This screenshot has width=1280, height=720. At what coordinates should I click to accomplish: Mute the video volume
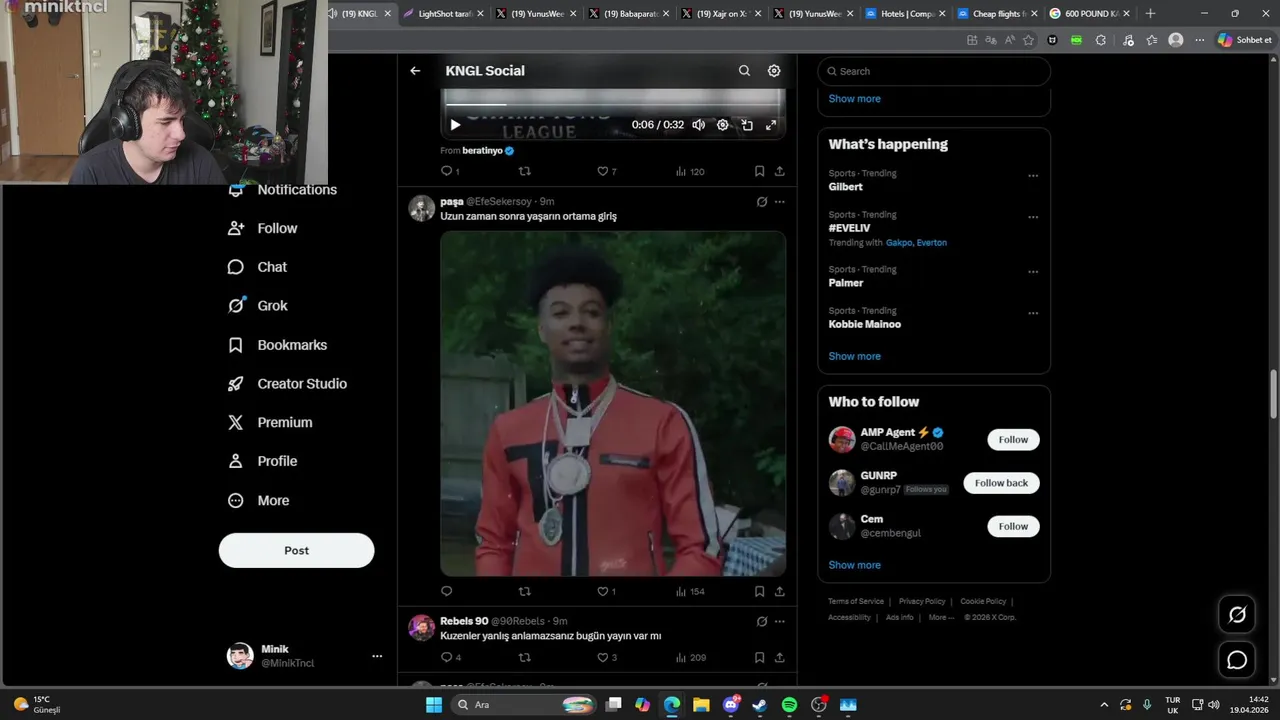(x=698, y=125)
